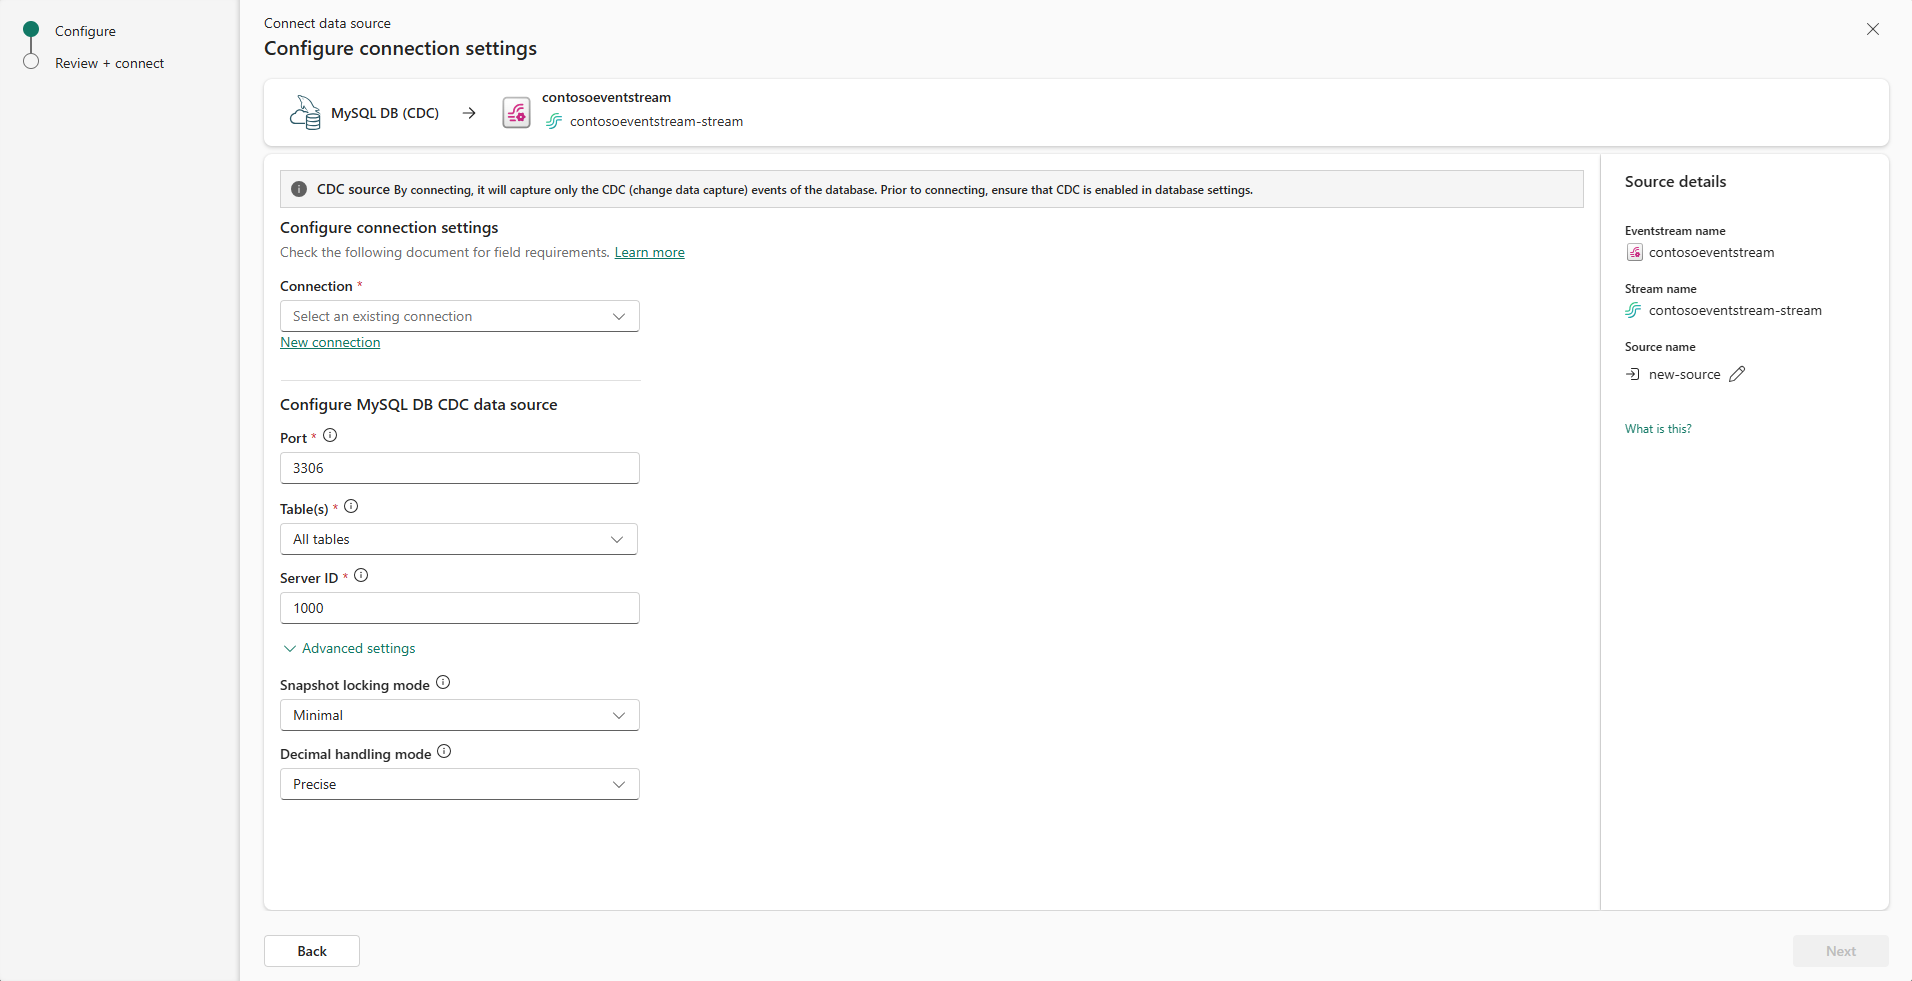1912x981 pixels.
Task: Click the contosoeventstream-stream text in Source details
Action: [1735, 311]
